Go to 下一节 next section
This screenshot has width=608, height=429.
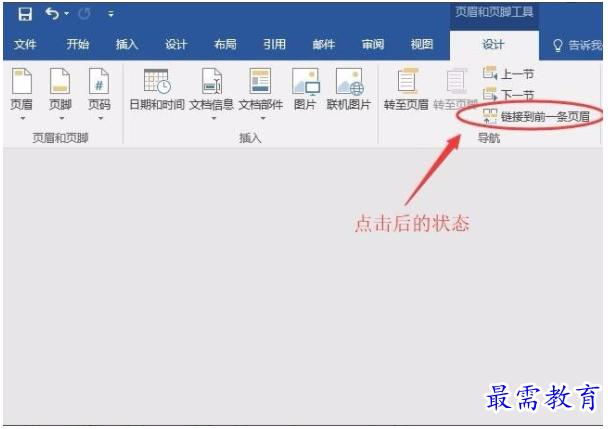508,94
